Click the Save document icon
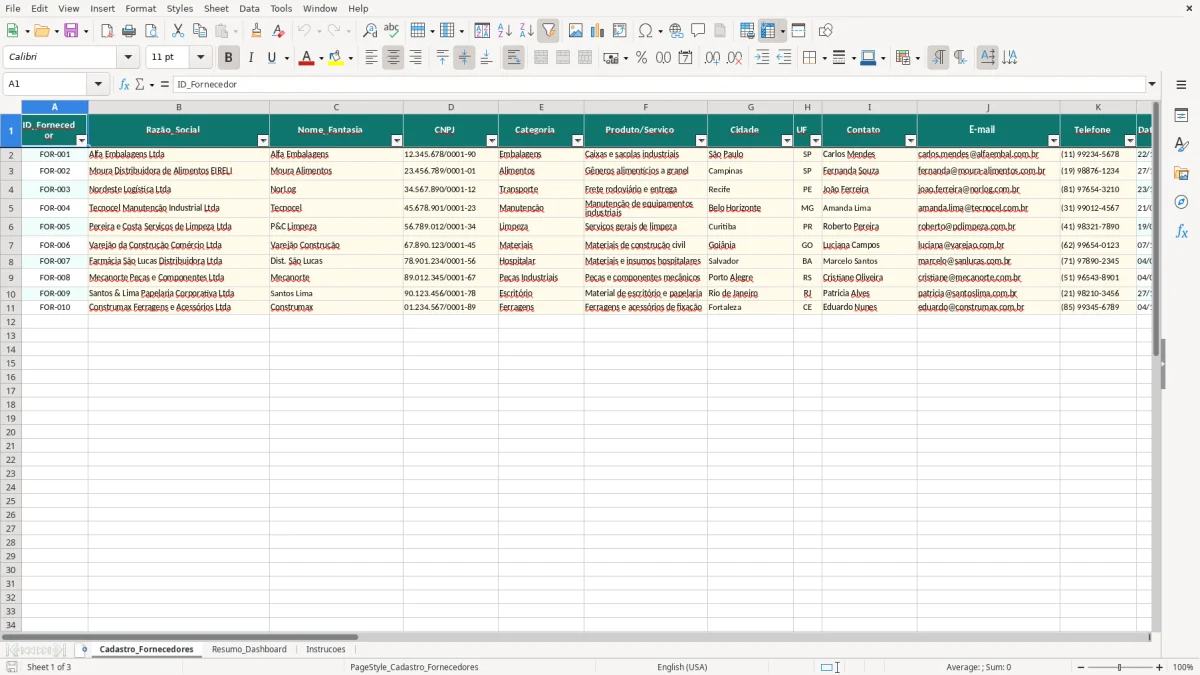Screen dimensions: 1200x675 point(71,31)
